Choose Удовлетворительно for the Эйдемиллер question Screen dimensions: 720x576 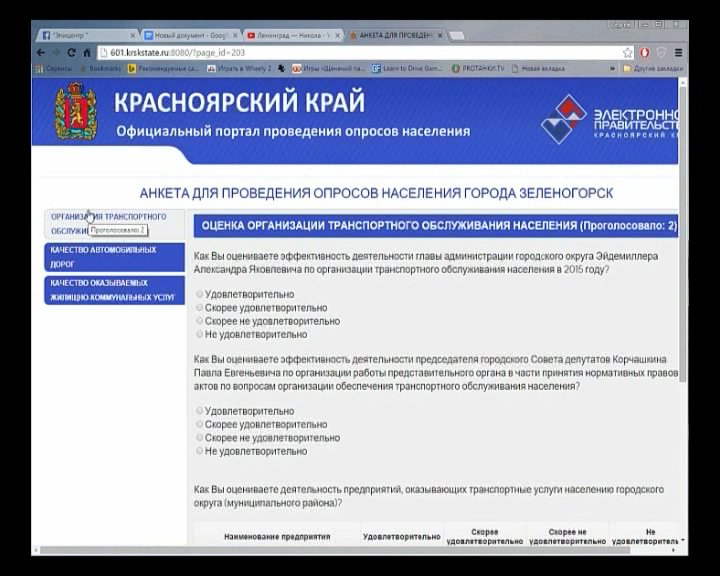(199, 294)
